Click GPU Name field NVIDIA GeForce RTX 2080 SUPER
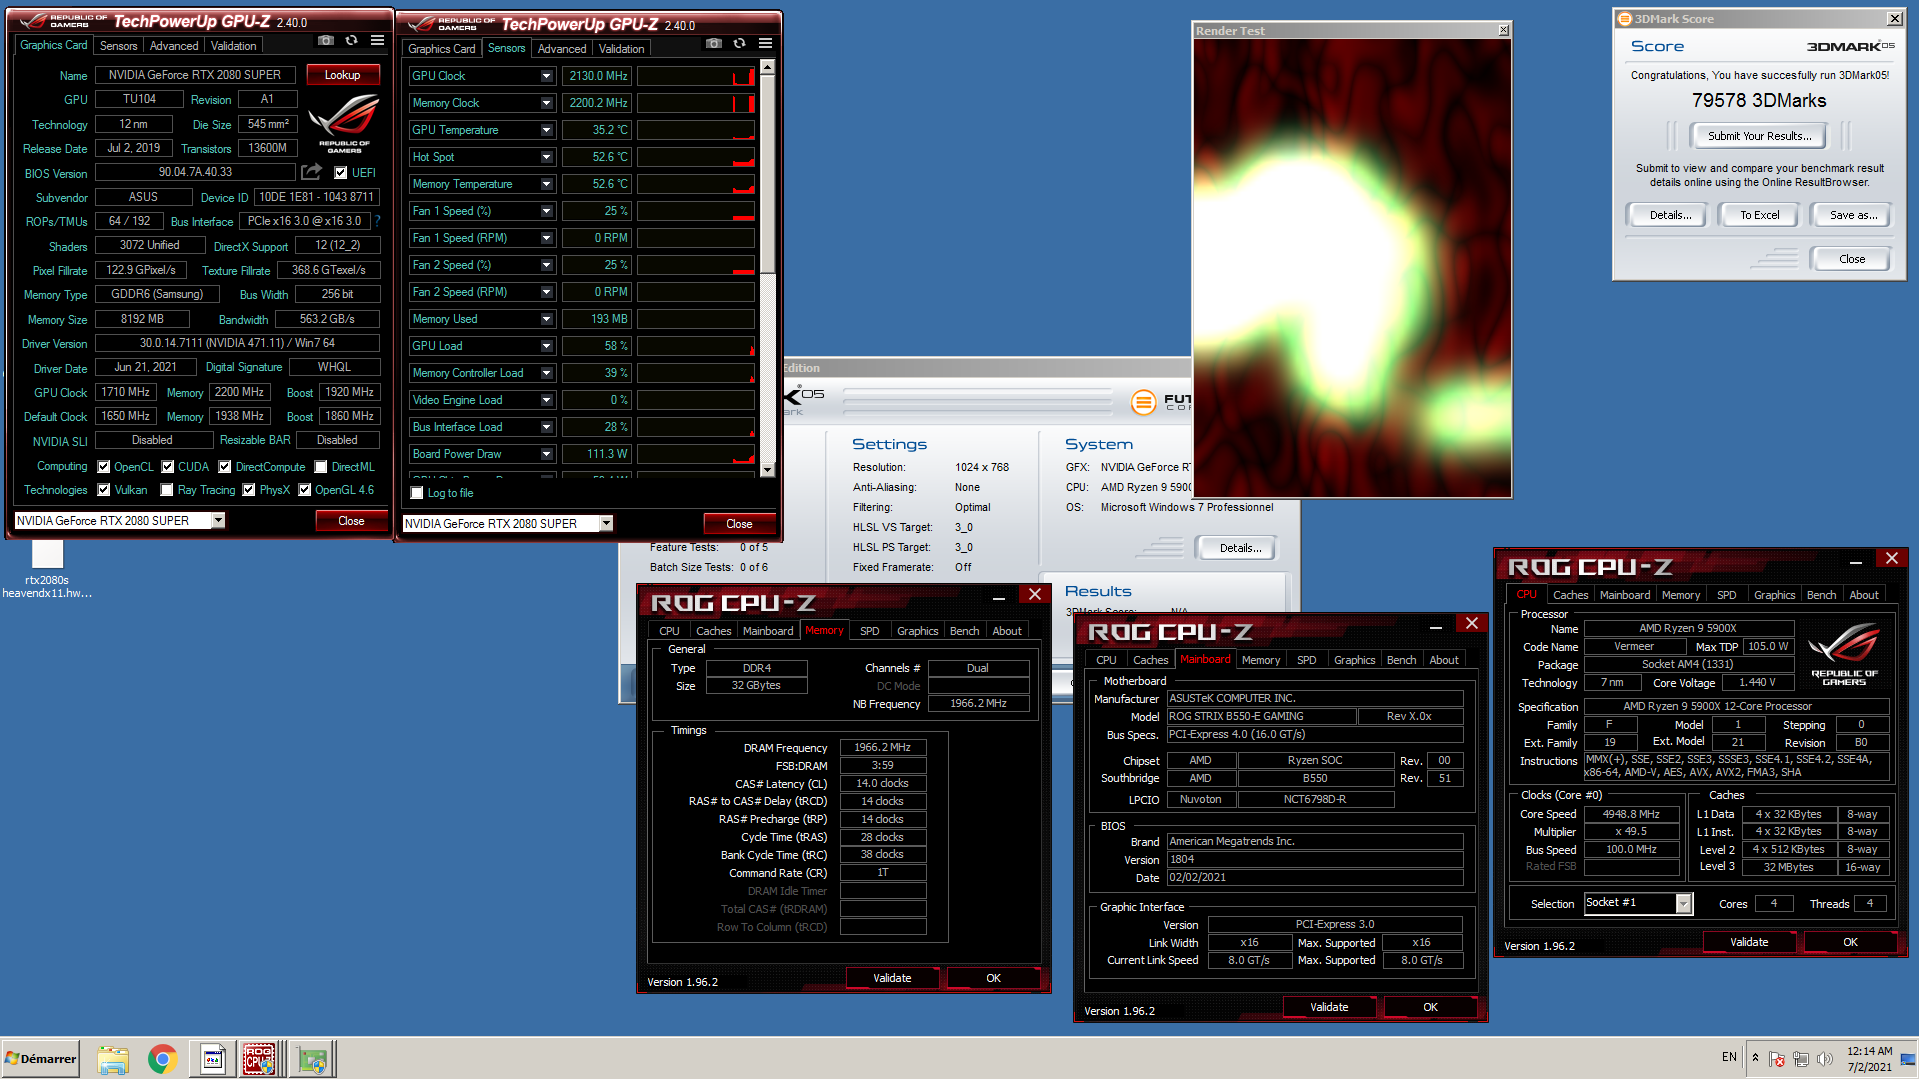Viewport: 1919px width, 1079px height. click(195, 75)
